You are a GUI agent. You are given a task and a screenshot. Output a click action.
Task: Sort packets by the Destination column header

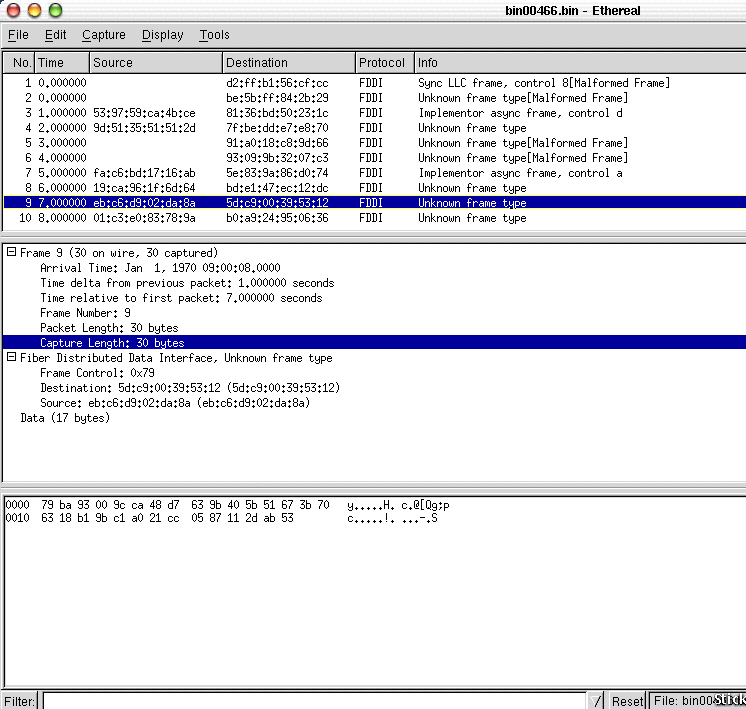click(x=289, y=63)
